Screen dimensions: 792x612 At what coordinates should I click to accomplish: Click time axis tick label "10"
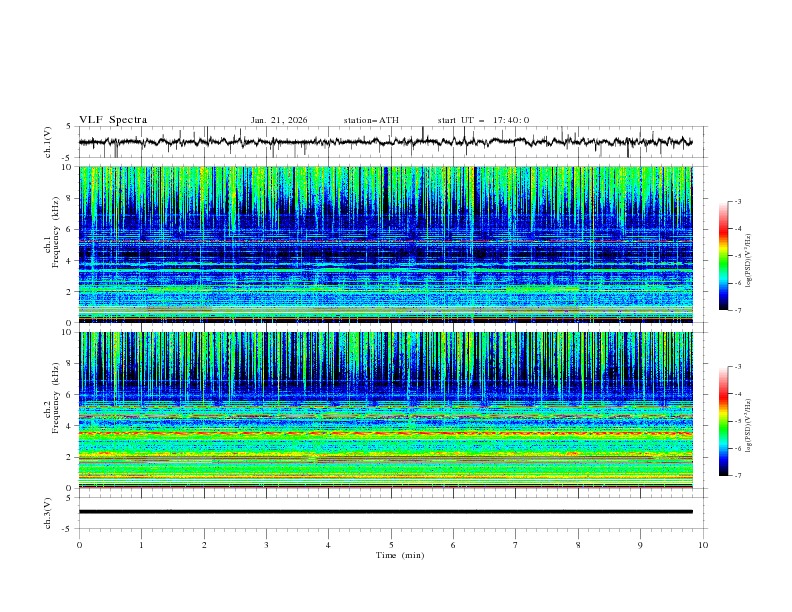click(x=703, y=545)
